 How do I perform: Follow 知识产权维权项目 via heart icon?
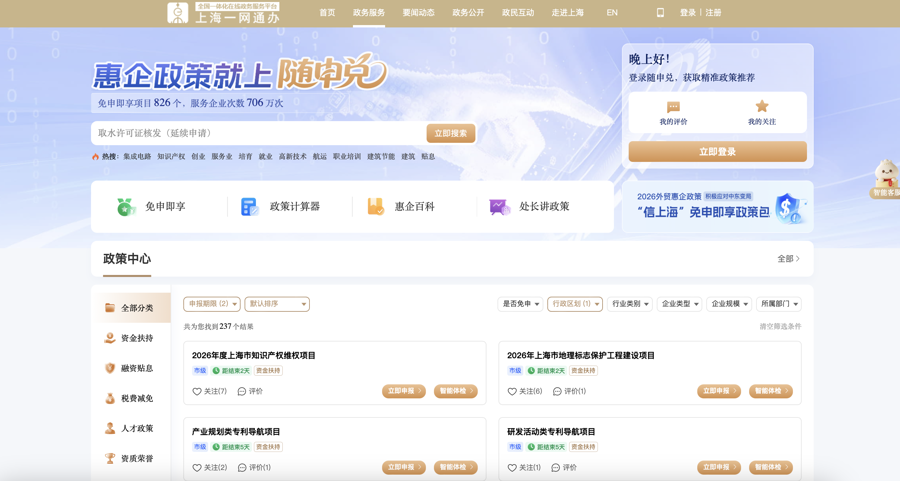[197, 391]
